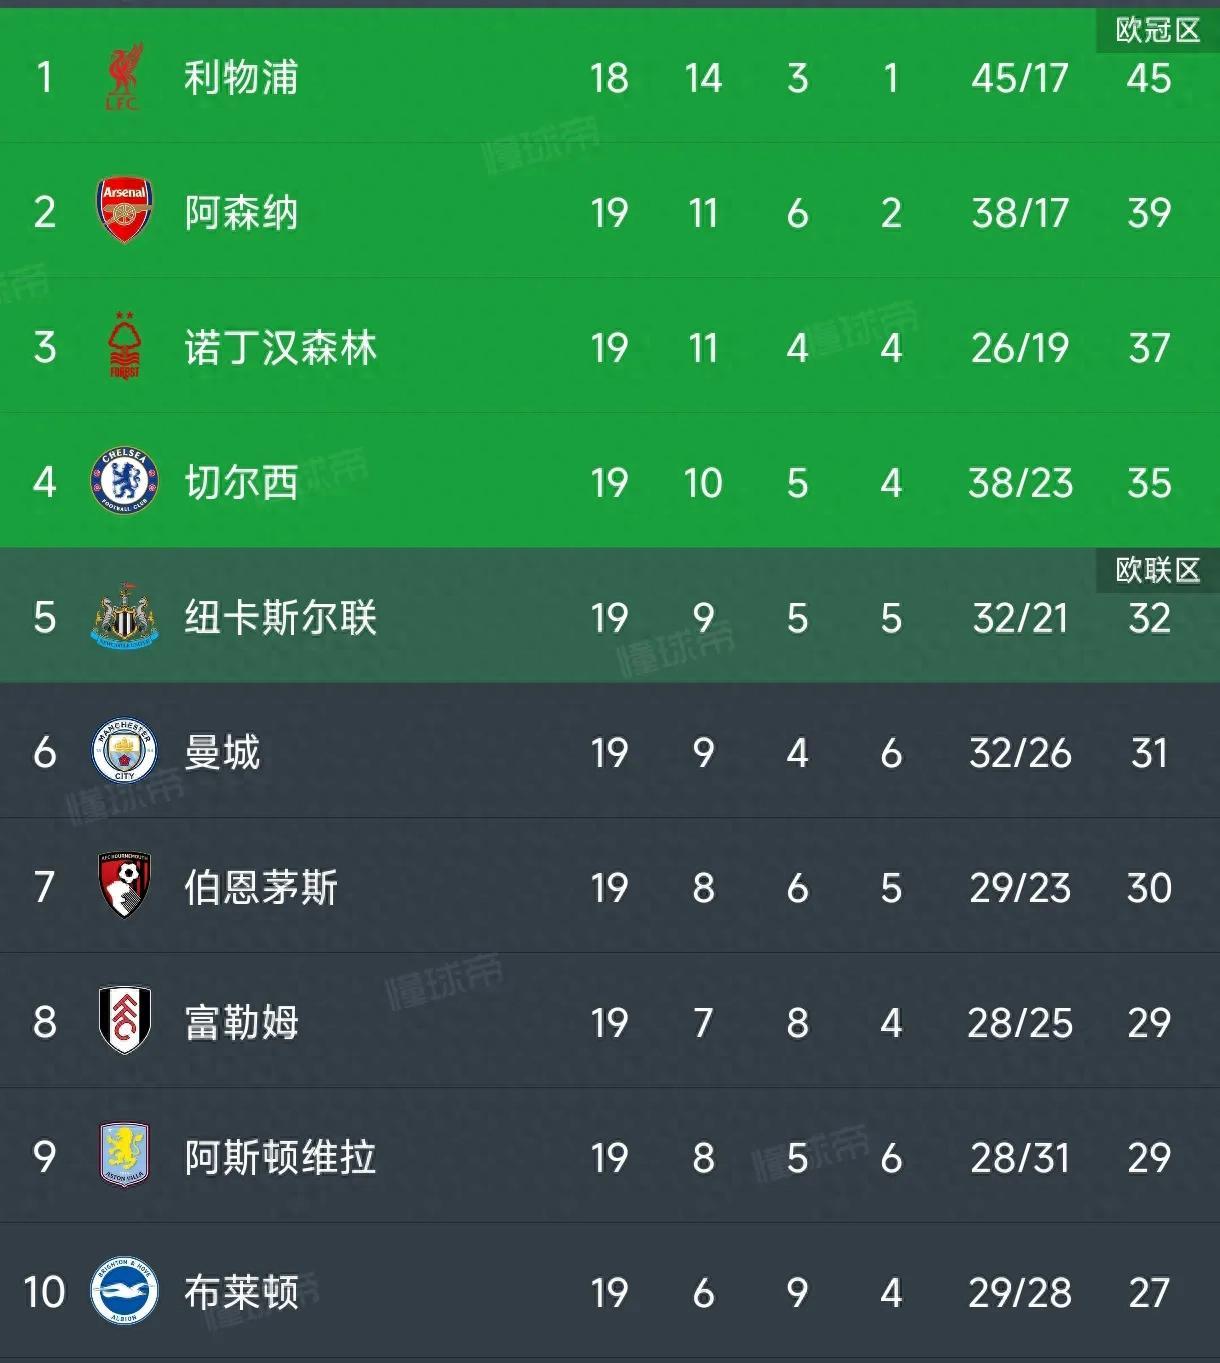This screenshot has width=1220, height=1363.
Task: Open team name 利物浦
Action: click(x=241, y=78)
